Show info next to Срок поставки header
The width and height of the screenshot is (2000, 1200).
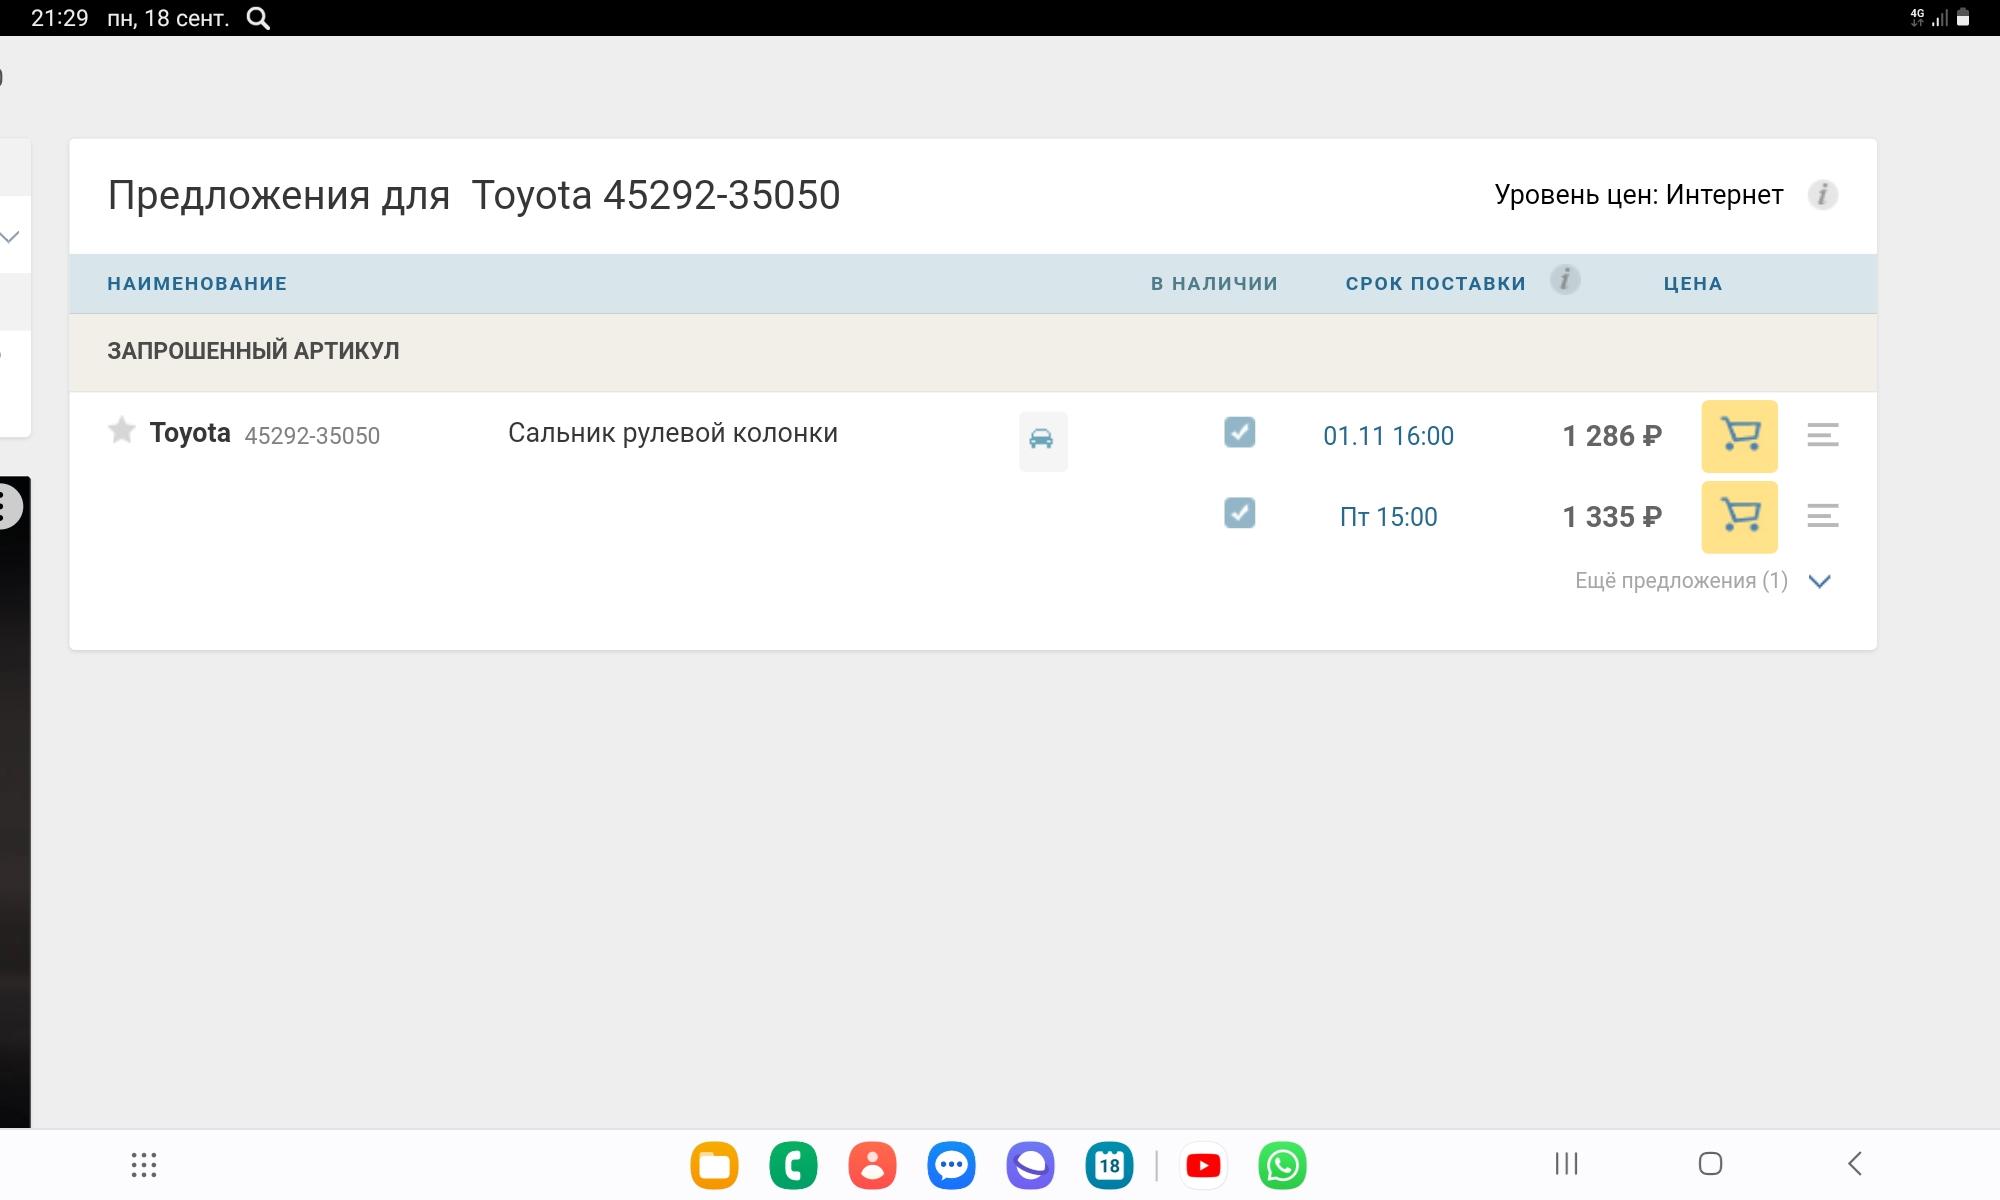pyautogui.click(x=1565, y=280)
